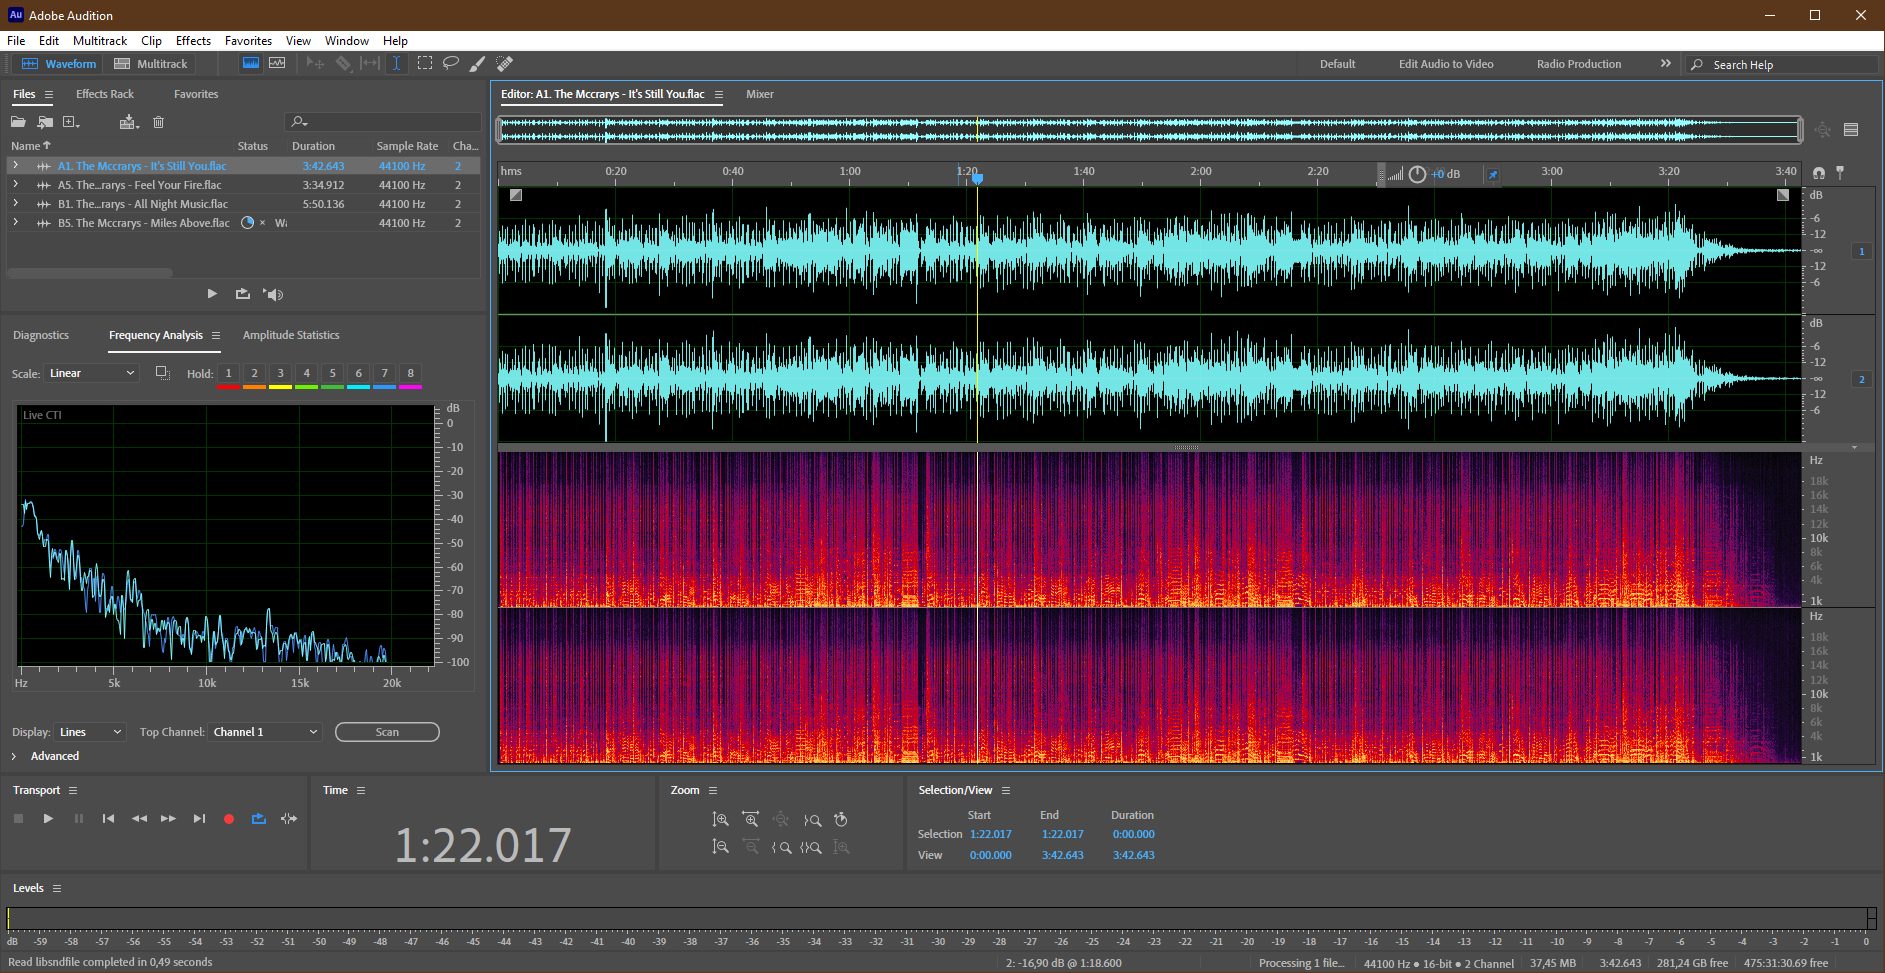Start recording with the red Record button
Image resolution: width=1885 pixels, height=973 pixels.
click(229, 818)
